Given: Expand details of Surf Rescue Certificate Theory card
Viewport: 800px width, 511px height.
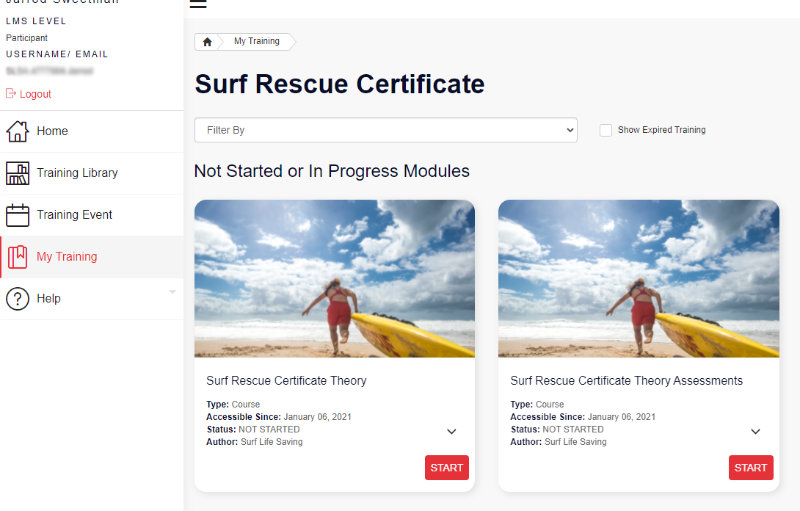Looking at the screenshot, I should (452, 431).
